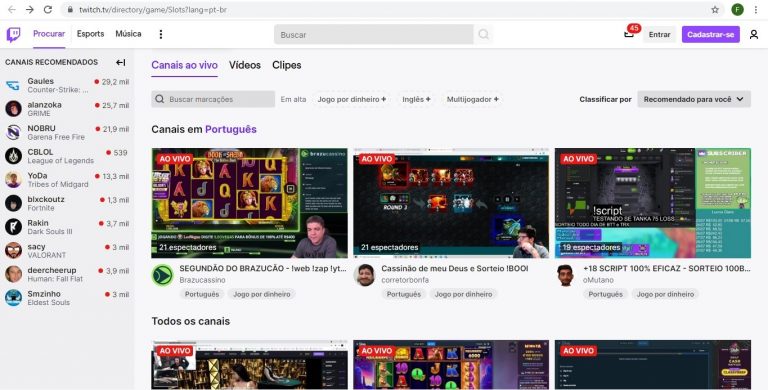The width and height of the screenshot is (768, 390).
Task: Open the user profile icon menu
Action: pos(754,34)
